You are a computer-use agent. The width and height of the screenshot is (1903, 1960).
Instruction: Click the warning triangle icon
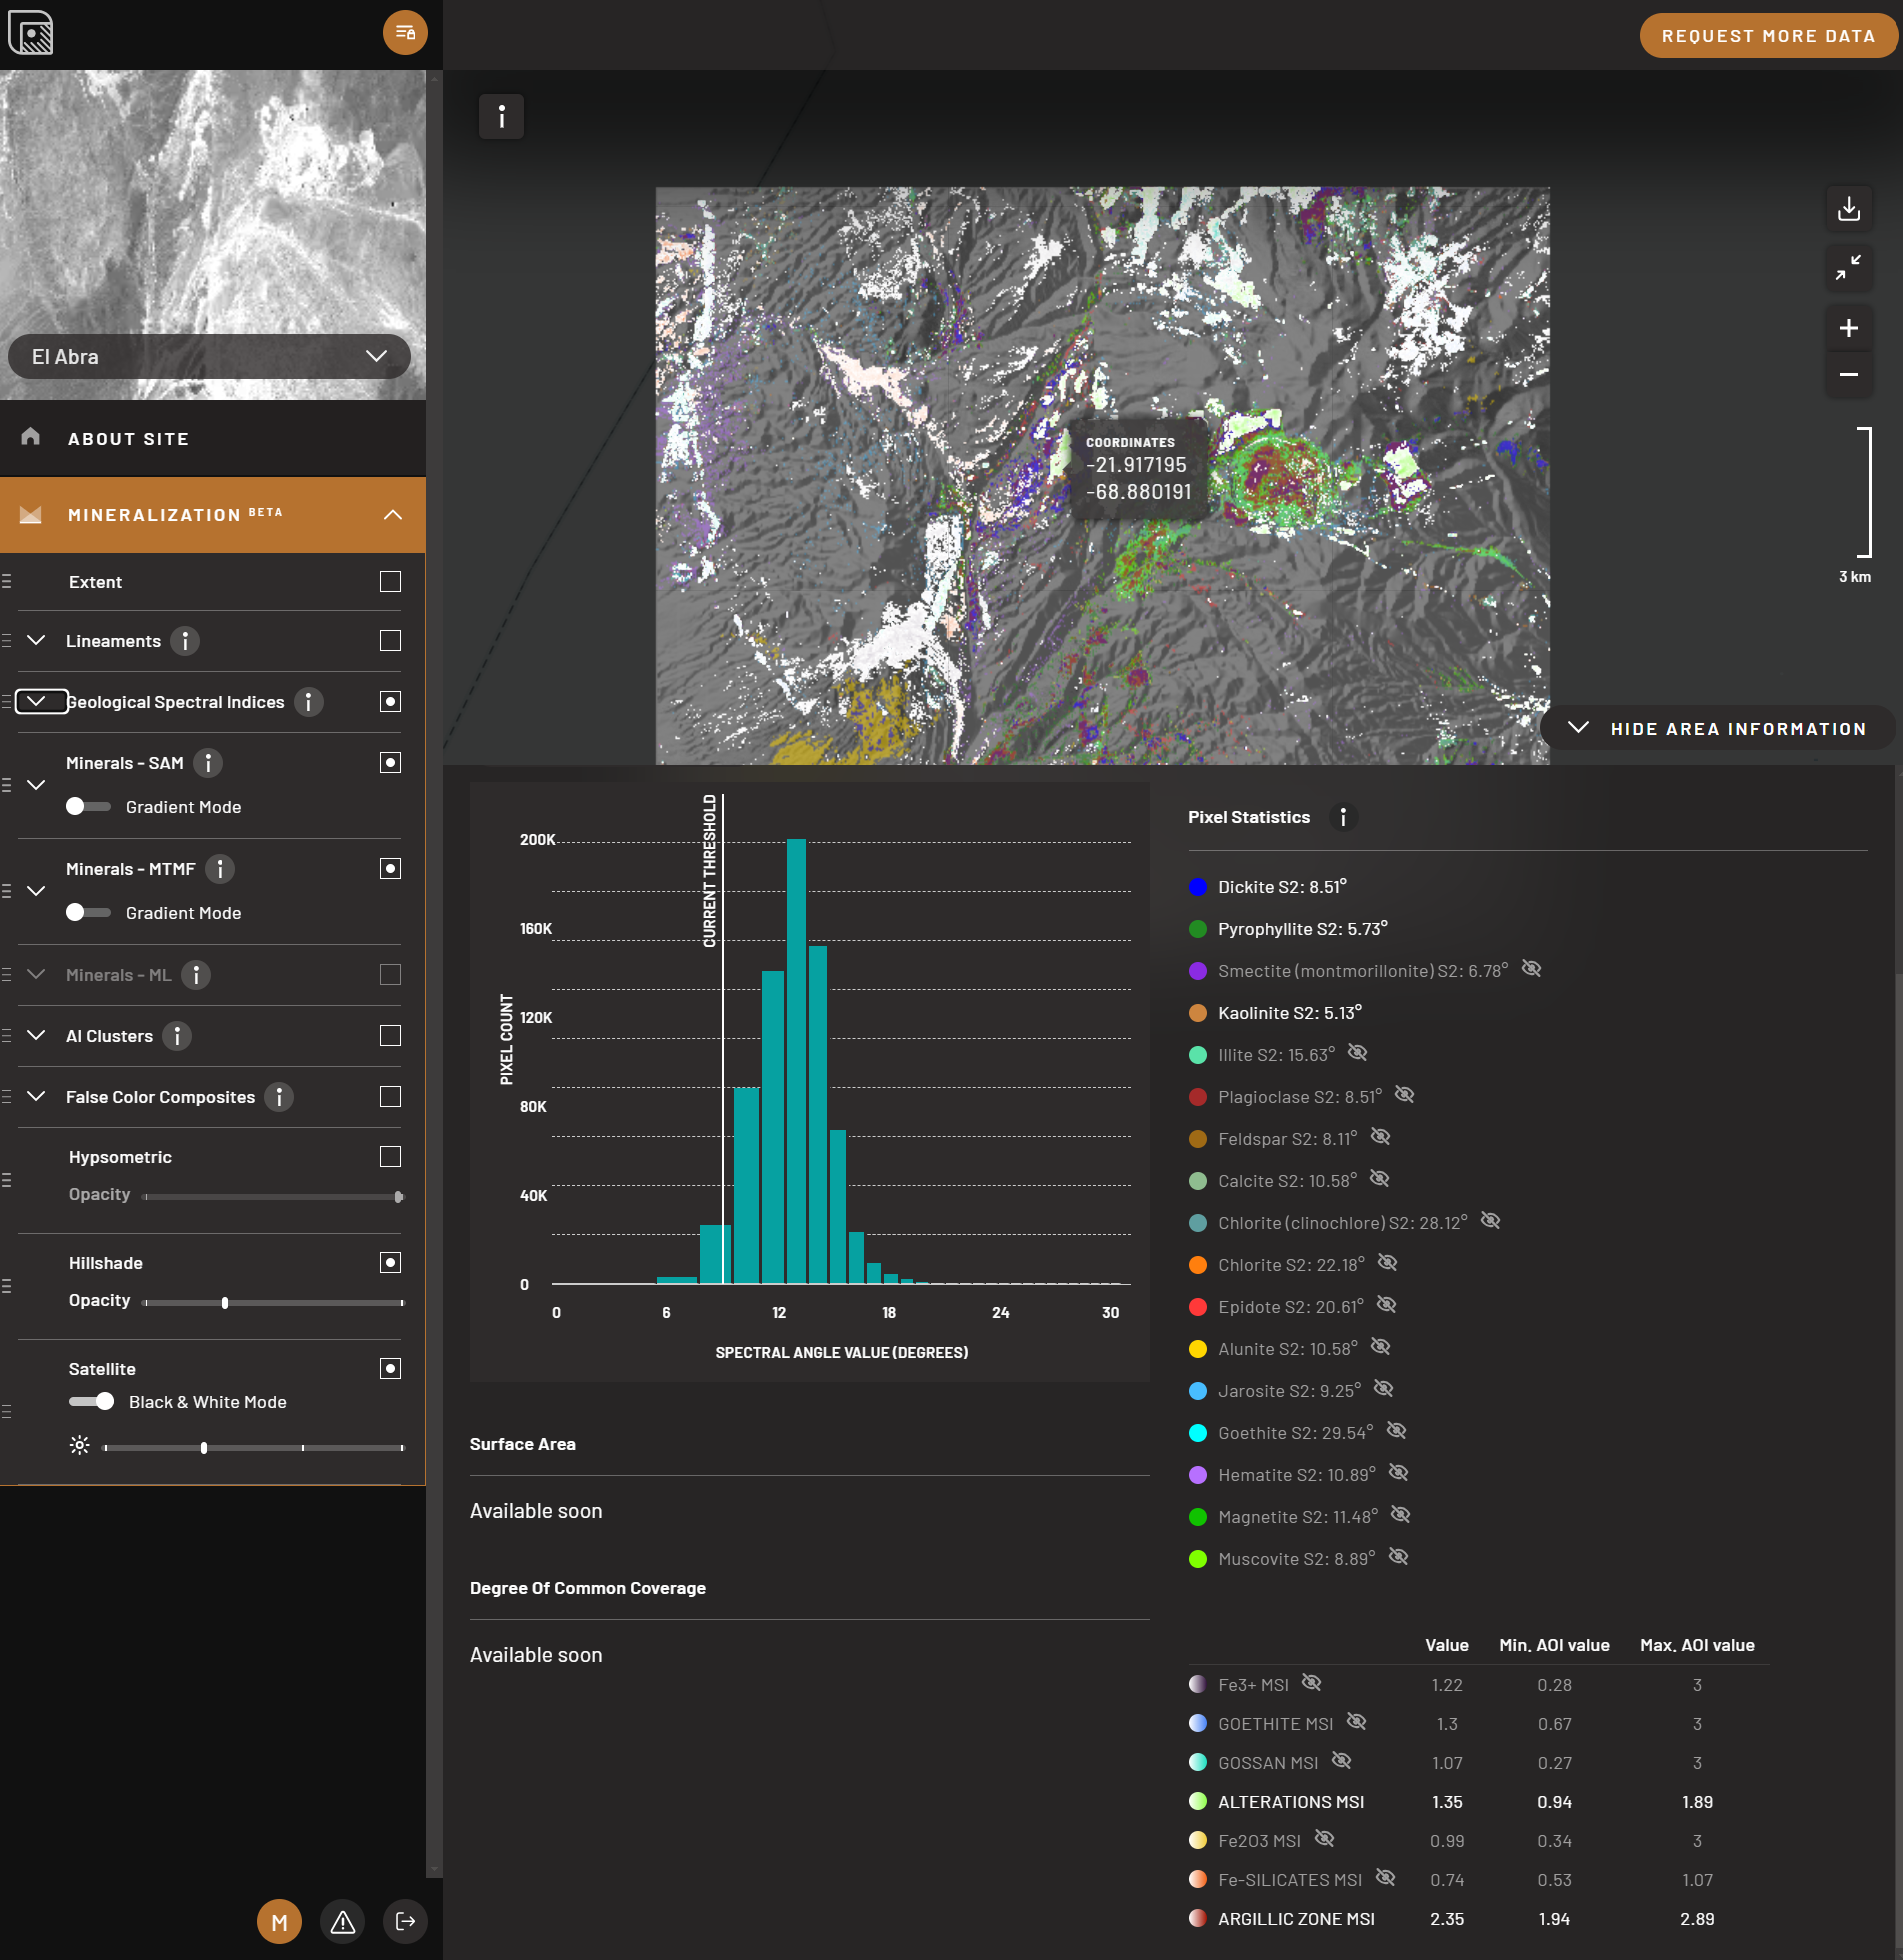pyautogui.click(x=342, y=1921)
